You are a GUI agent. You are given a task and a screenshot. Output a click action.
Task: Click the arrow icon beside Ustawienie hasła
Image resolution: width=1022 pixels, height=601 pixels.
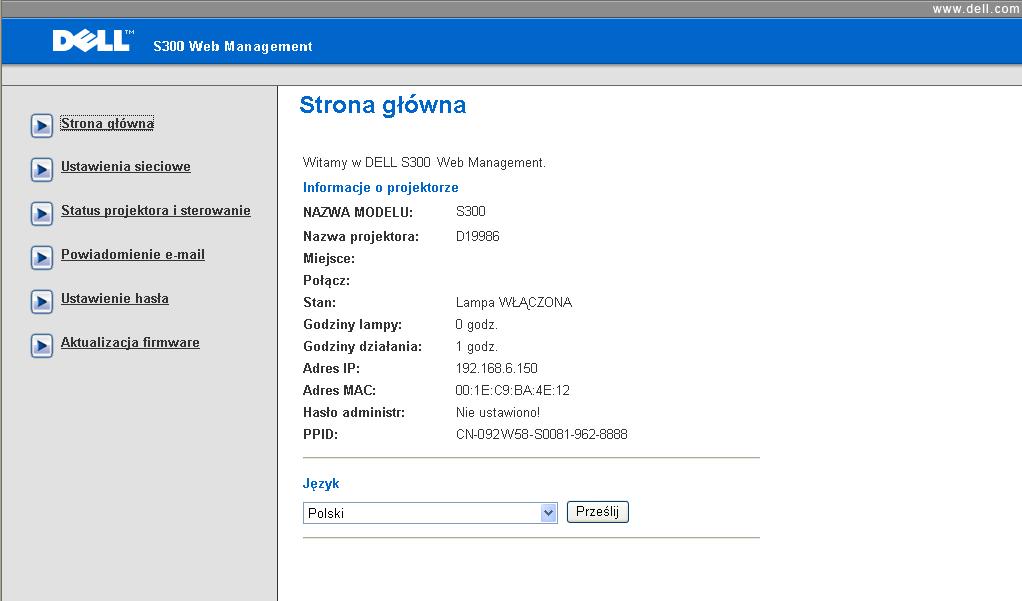tap(42, 301)
